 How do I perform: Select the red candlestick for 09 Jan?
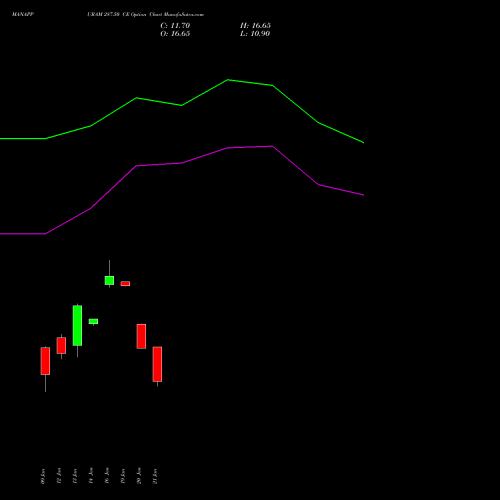click(45, 361)
